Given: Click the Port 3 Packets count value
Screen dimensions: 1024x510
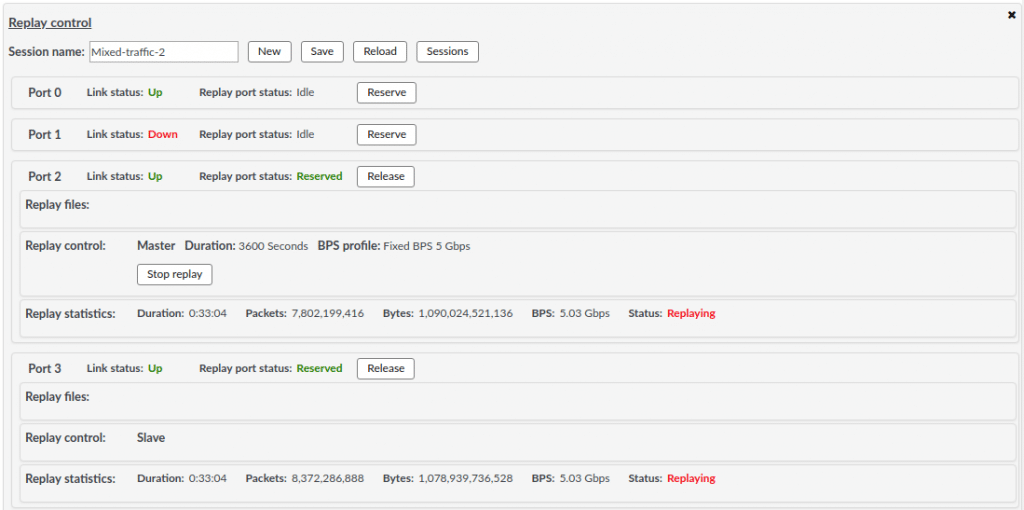Looking at the screenshot, I should pyautogui.click(x=328, y=479).
